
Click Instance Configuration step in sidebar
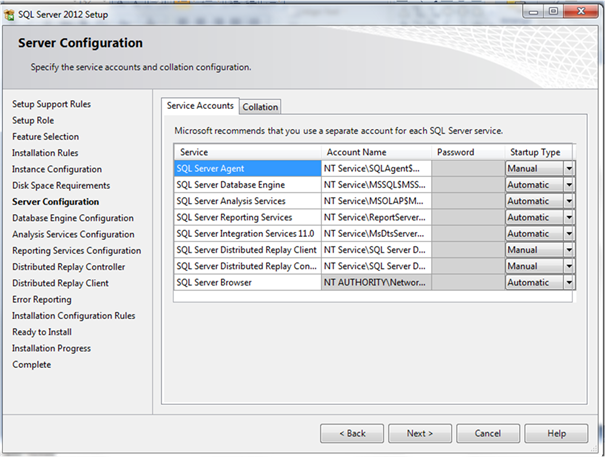[x=57, y=169]
